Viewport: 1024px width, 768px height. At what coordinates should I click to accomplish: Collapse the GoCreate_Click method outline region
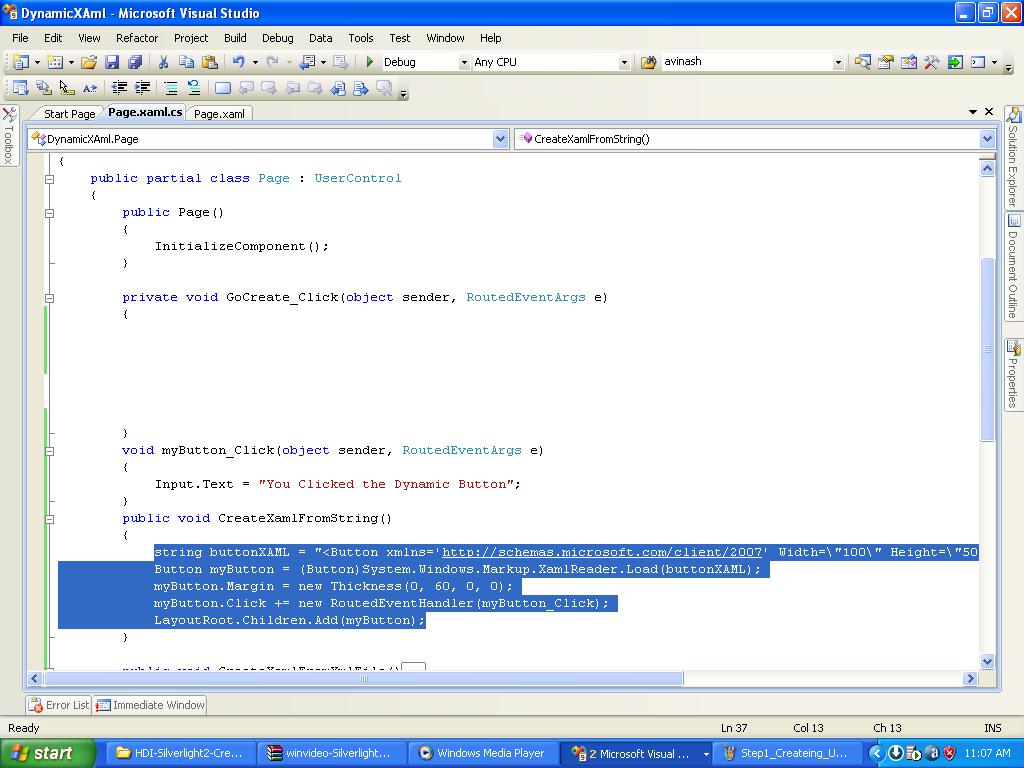click(x=50, y=298)
